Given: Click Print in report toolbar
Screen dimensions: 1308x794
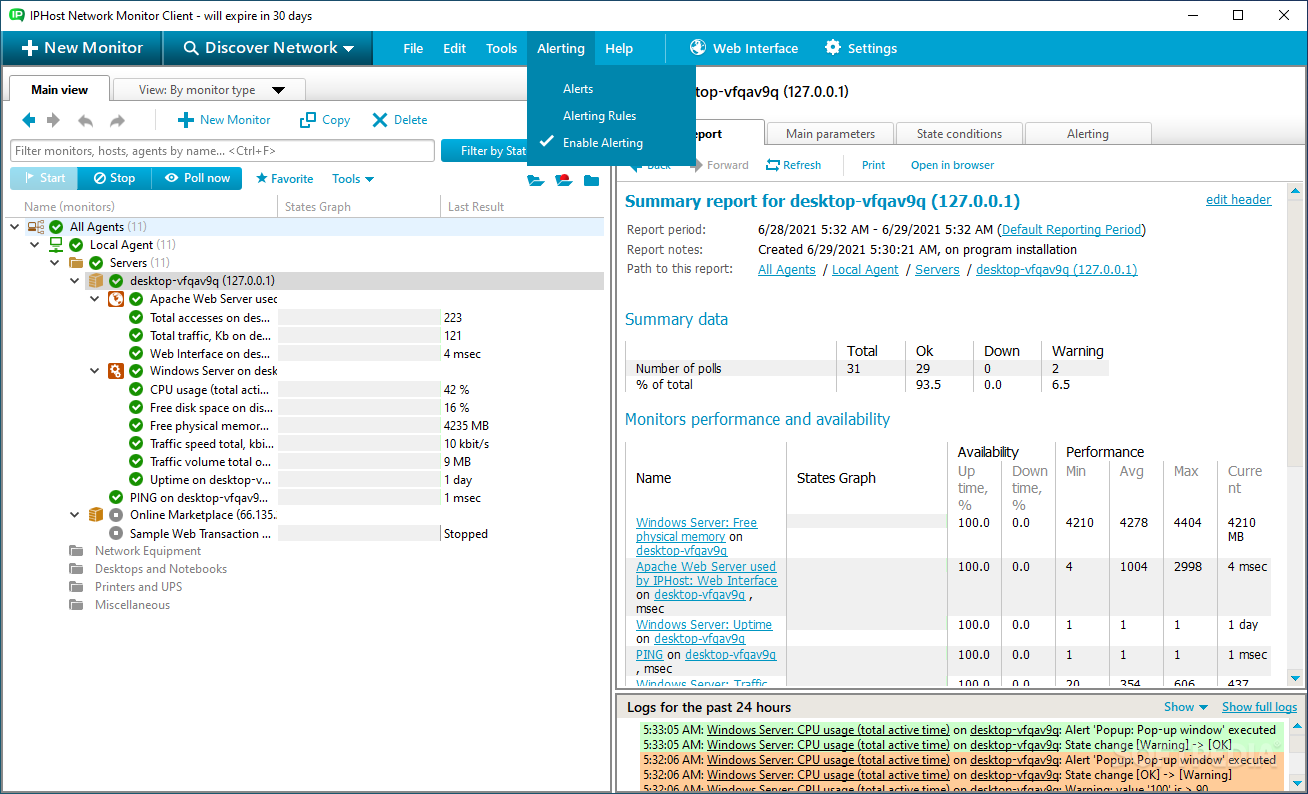Looking at the screenshot, I should [873, 165].
